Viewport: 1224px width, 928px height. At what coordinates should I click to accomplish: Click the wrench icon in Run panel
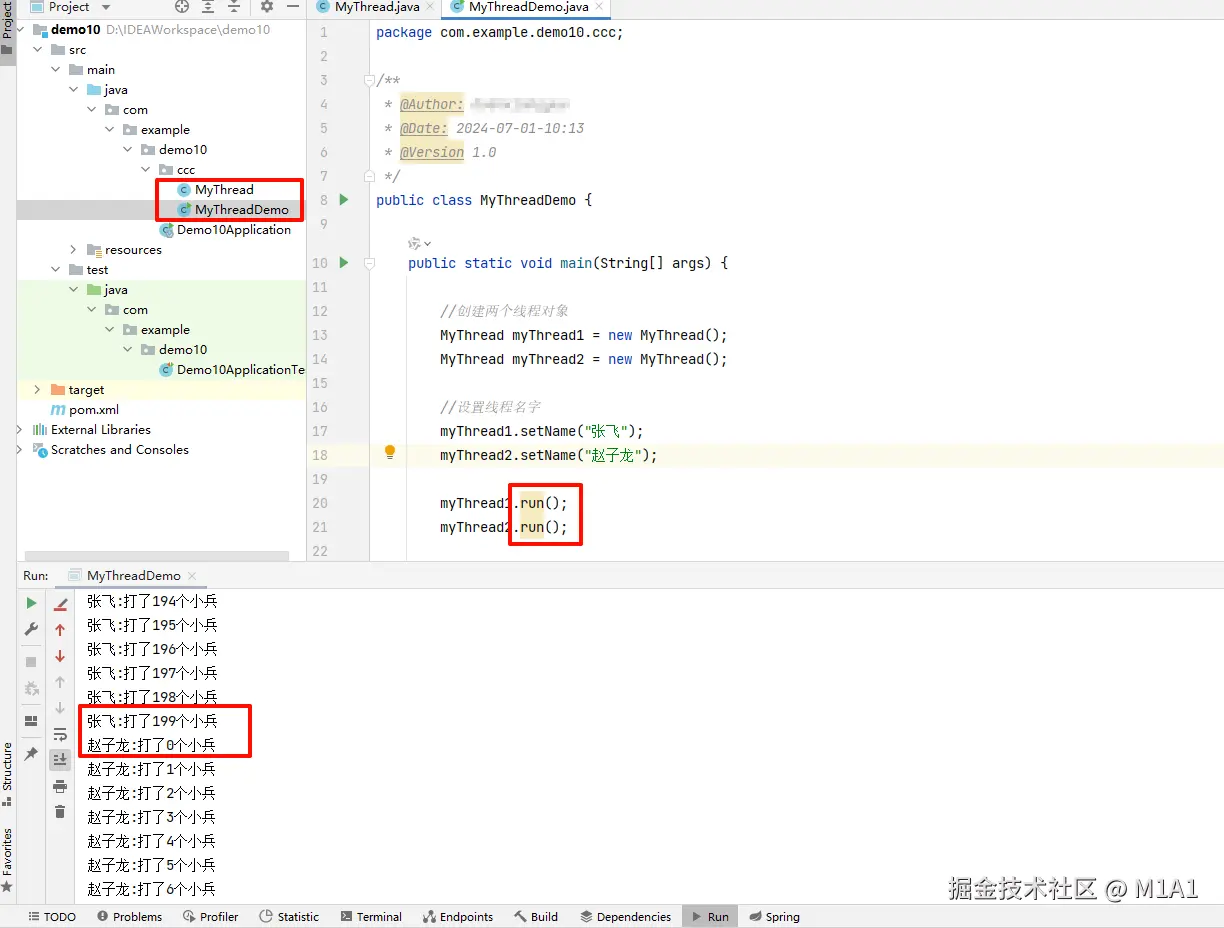click(x=31, y=629)
